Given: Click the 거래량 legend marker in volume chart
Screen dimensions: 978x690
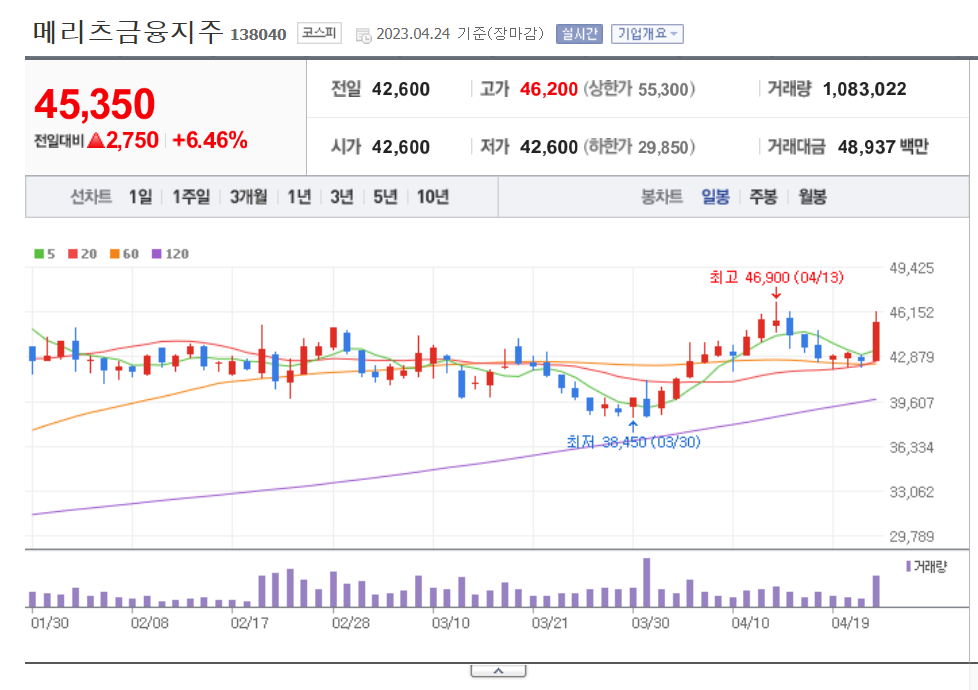Looking at the screenshot, I should tap(908, 566).
